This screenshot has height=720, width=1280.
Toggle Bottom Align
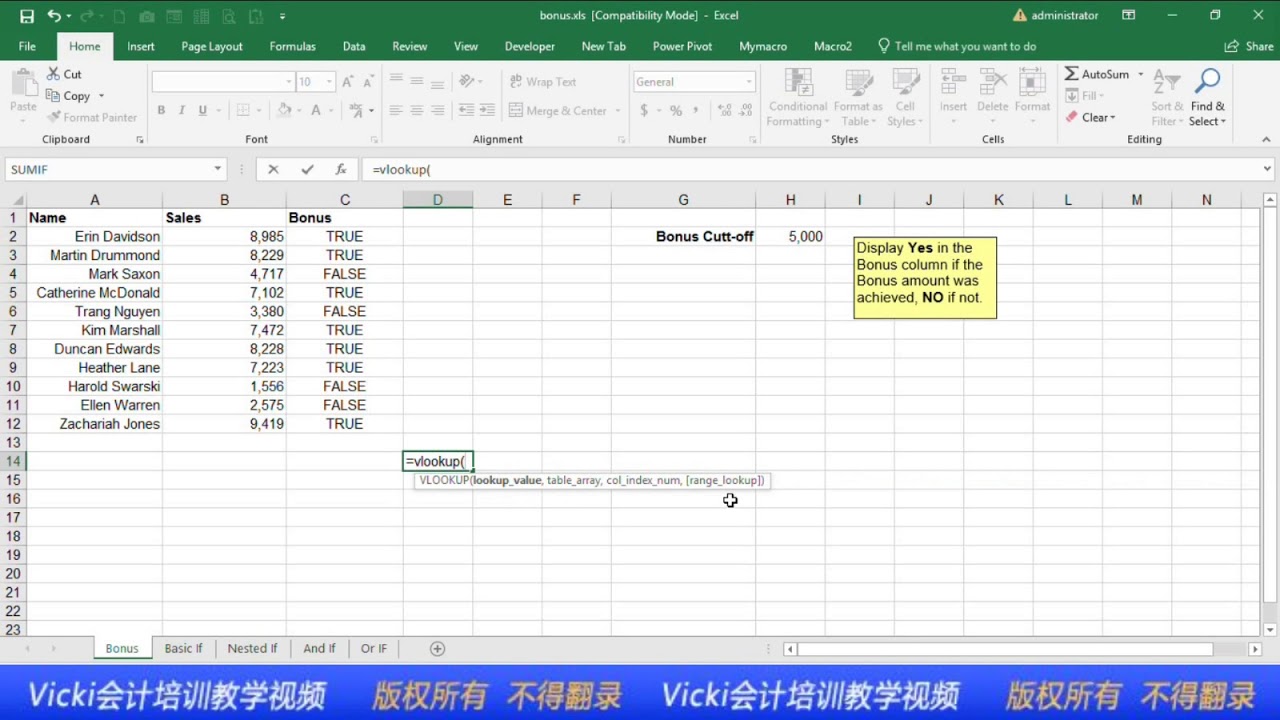[x=438, y=82]
